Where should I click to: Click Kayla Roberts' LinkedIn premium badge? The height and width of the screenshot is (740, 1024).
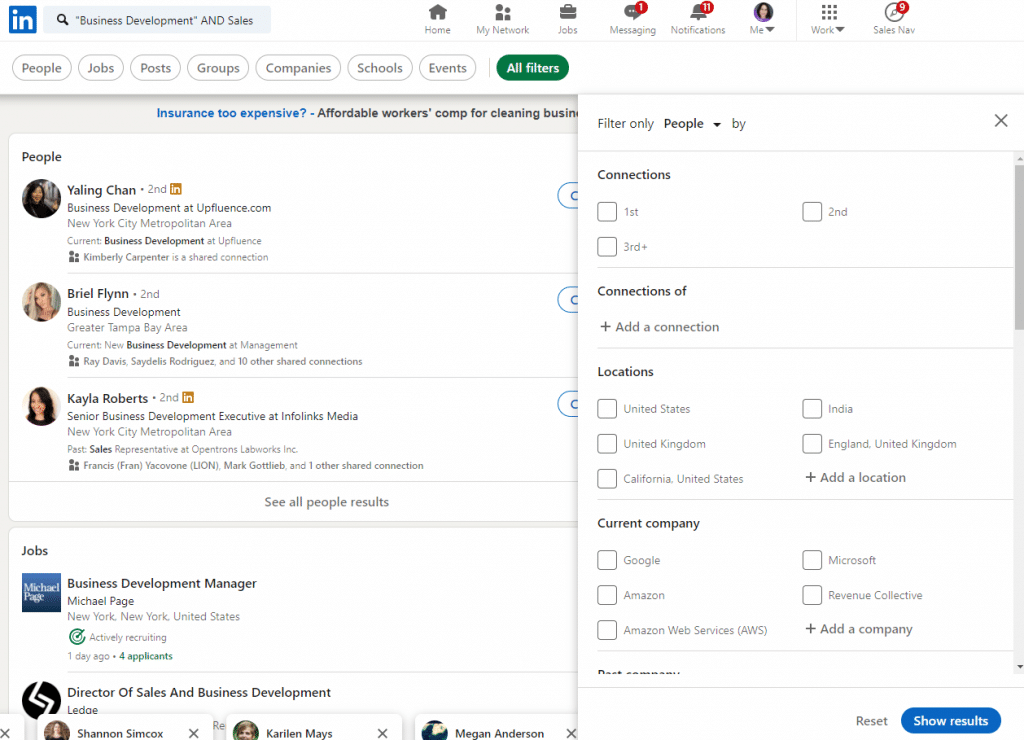point(188,397)
